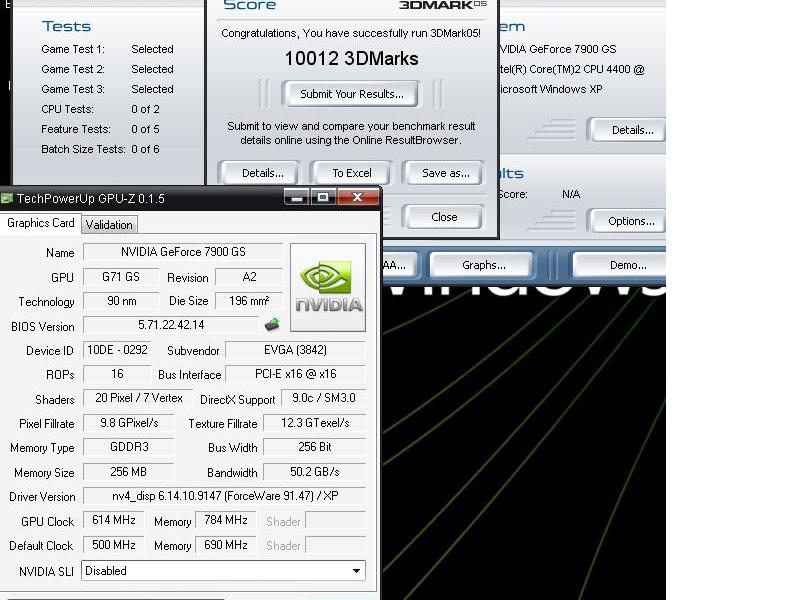Image resolution: width=800 pixels, height=600 pixels.
Task: Click the Technology field showing 90 nm
Action: [121, 301]
